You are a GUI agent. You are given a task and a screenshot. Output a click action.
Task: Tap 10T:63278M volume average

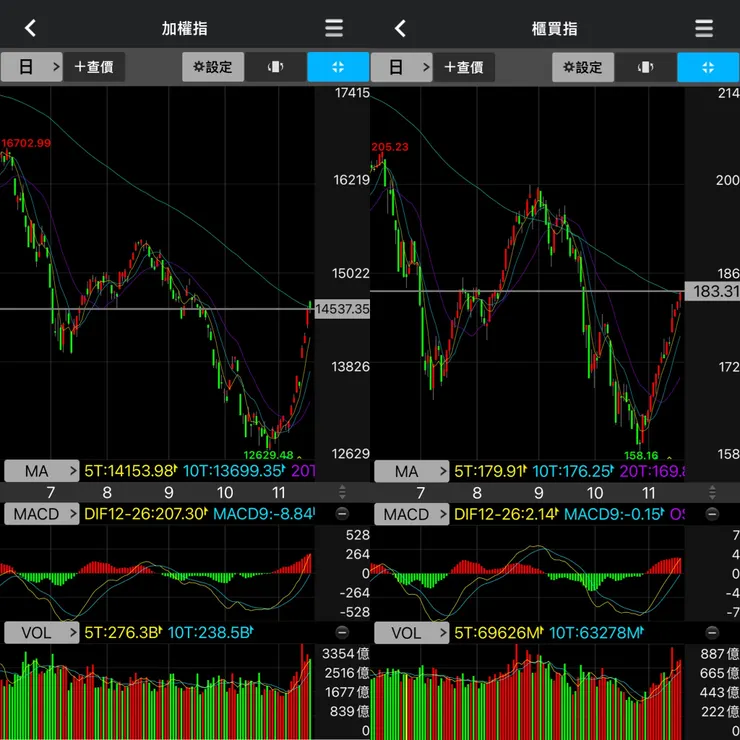pos(597,632)
